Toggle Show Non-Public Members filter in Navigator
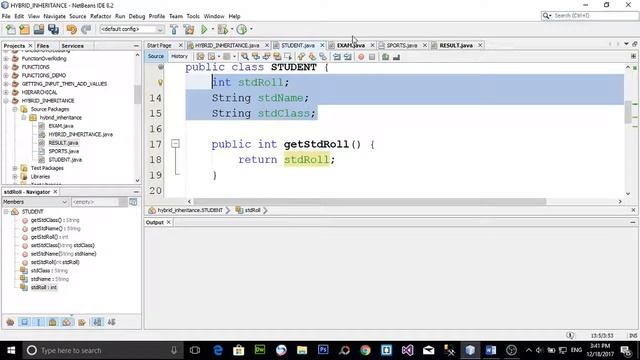640x360 pixels. pyautogui.click(x=53, y=322)
